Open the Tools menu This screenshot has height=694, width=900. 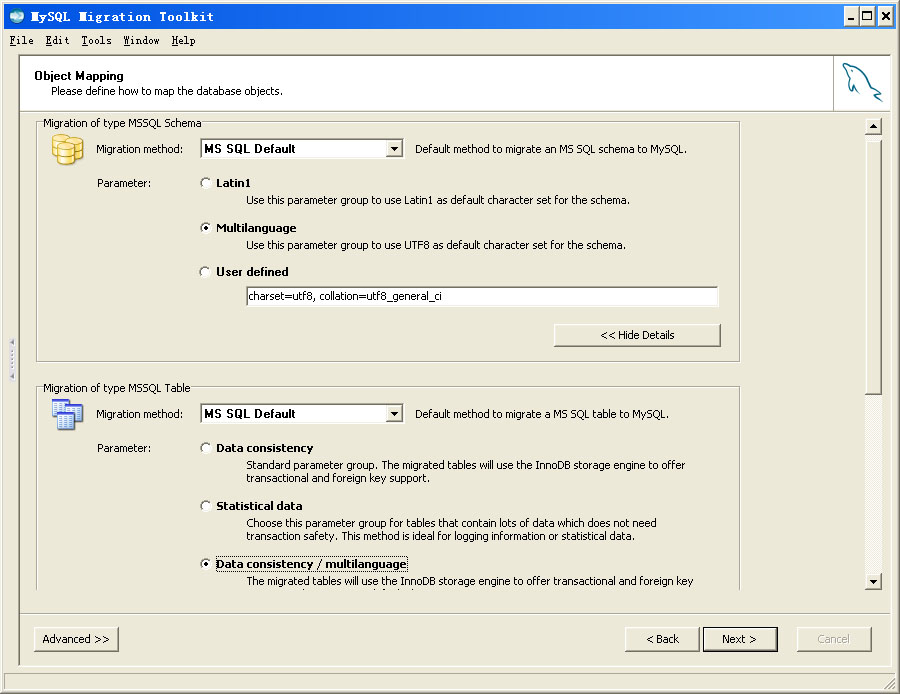95,40
